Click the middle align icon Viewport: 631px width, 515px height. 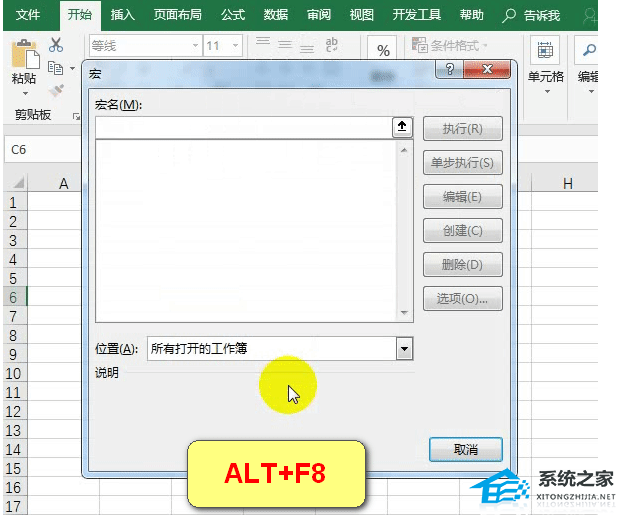coord(285,45)
